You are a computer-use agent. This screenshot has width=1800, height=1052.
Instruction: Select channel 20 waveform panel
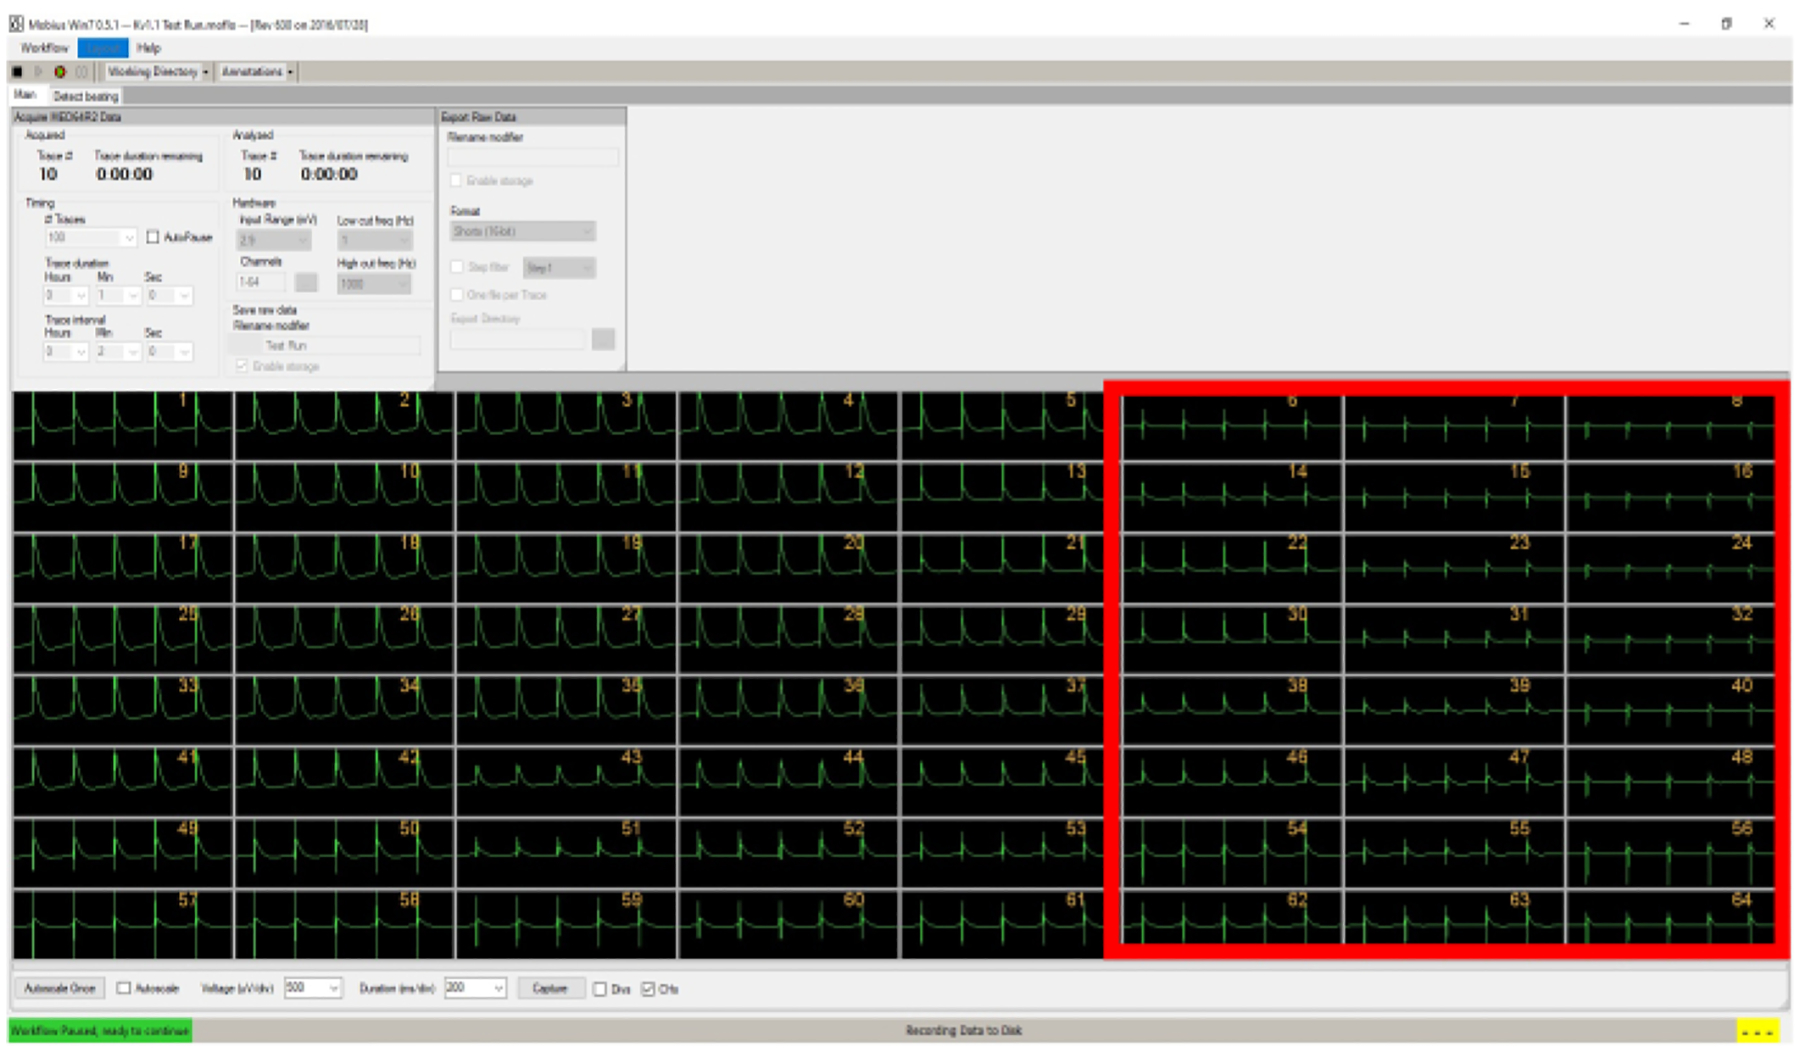point(787,568)
